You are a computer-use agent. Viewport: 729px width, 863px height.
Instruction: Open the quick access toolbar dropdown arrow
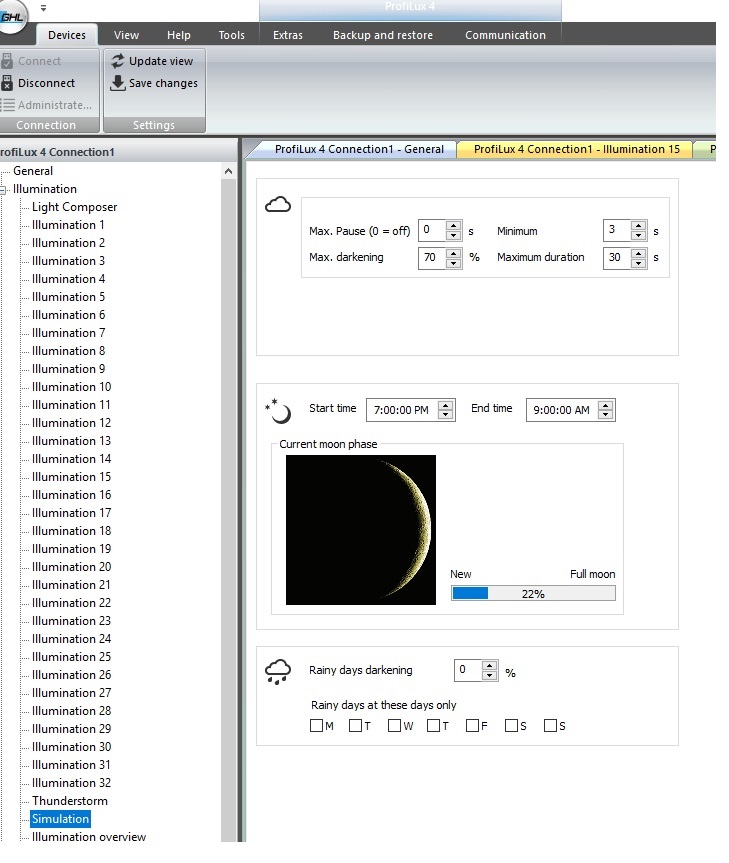tap(43, 8)
